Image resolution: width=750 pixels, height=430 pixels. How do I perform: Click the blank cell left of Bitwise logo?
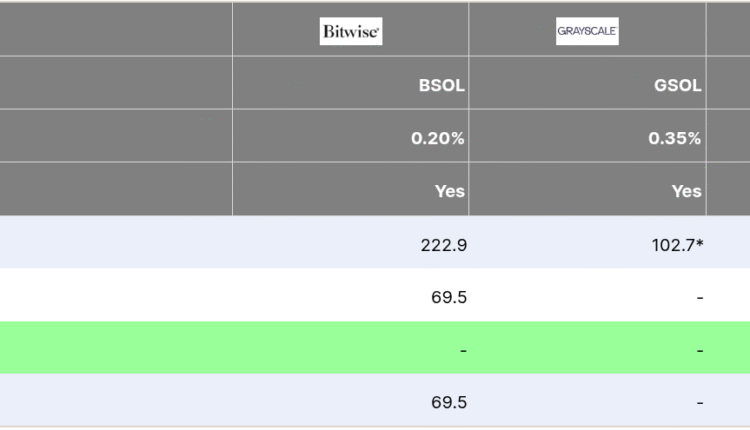click(x=116, y=32)
